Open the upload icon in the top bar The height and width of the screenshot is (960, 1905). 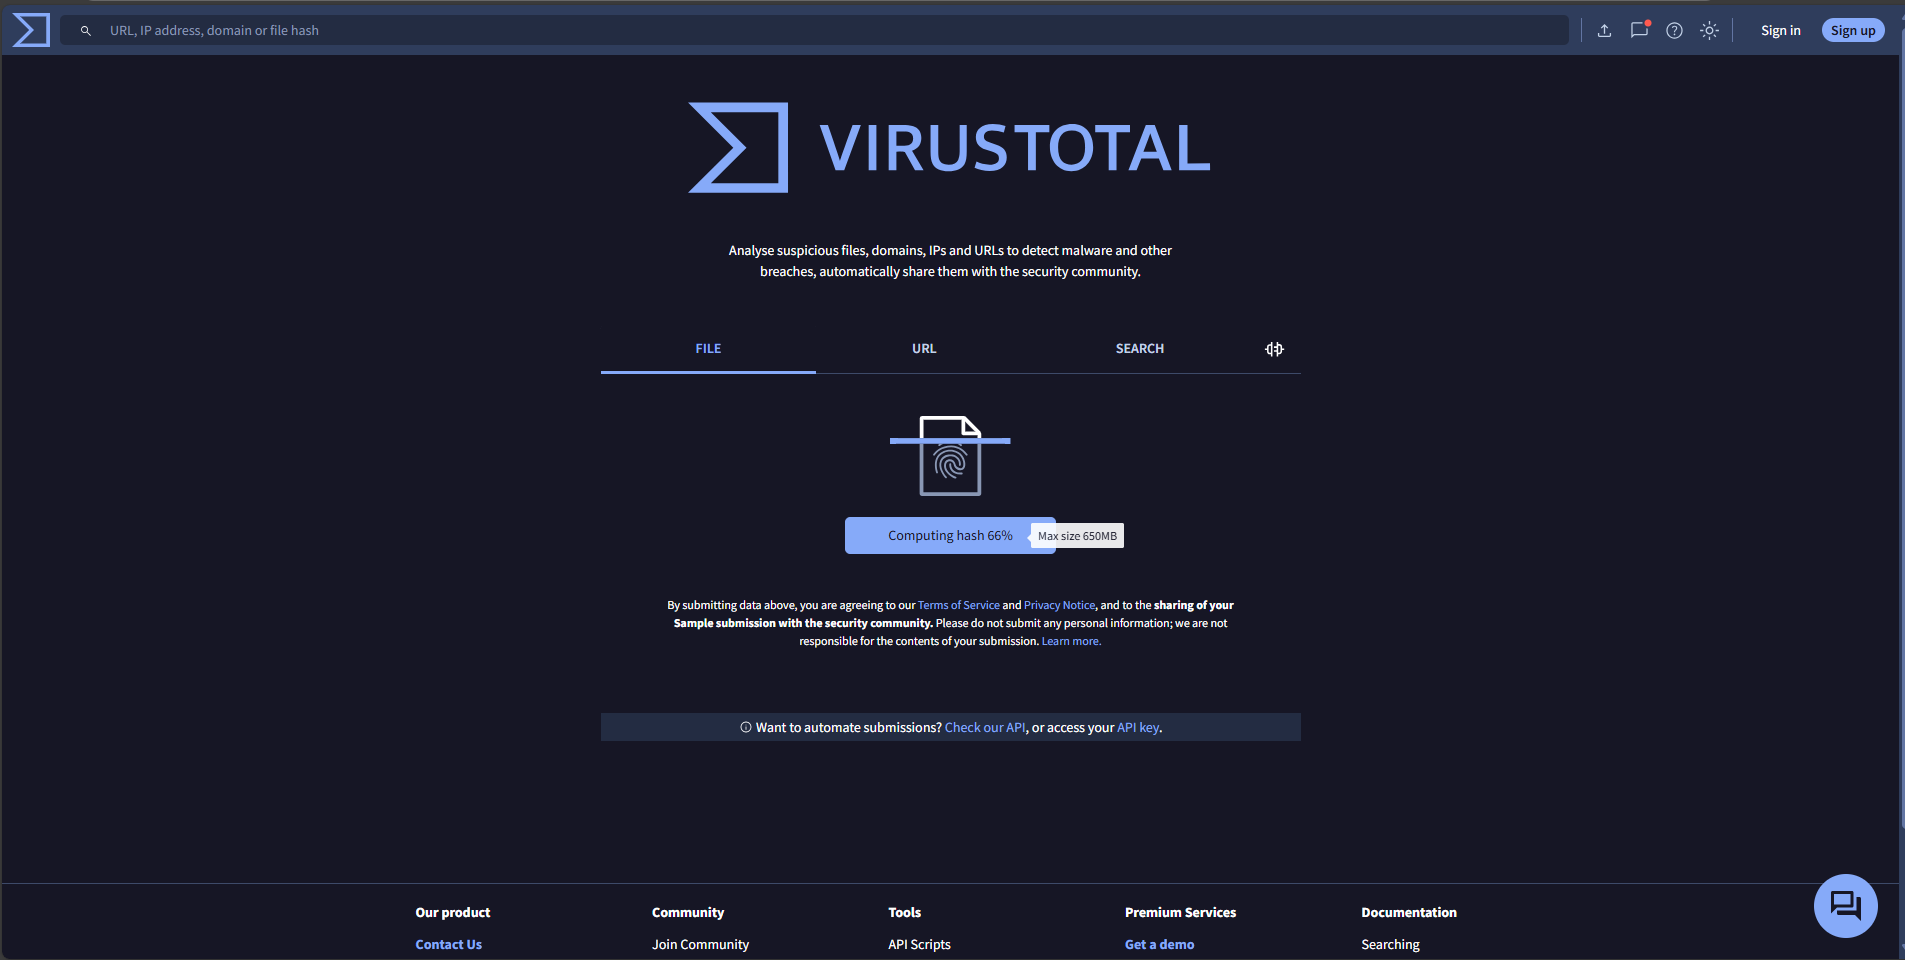point(1604,30)
